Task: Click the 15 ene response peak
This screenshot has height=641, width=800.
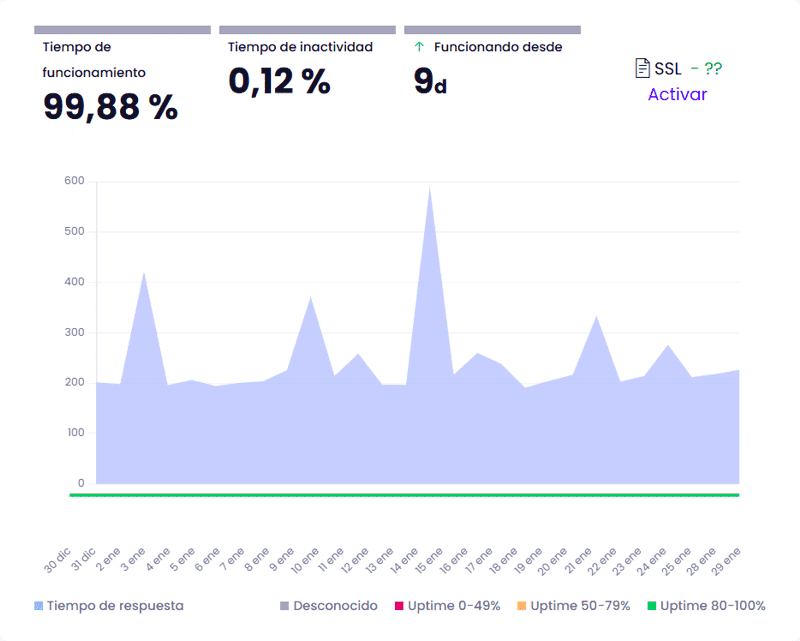Action: coord(430,187)
